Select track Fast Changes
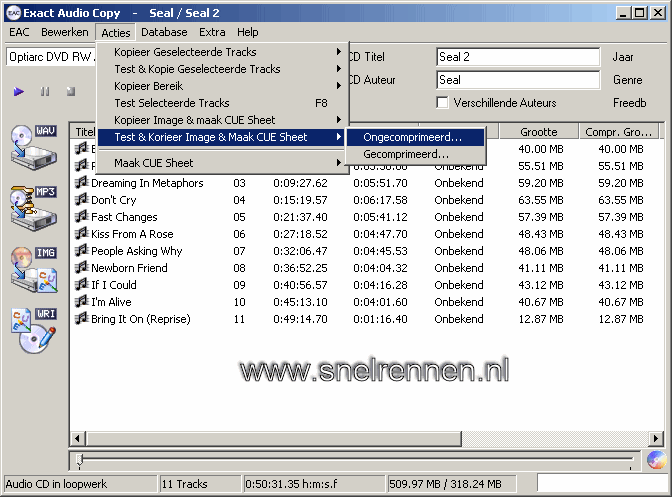Viewport: 672px width, 497px height. 124,217
